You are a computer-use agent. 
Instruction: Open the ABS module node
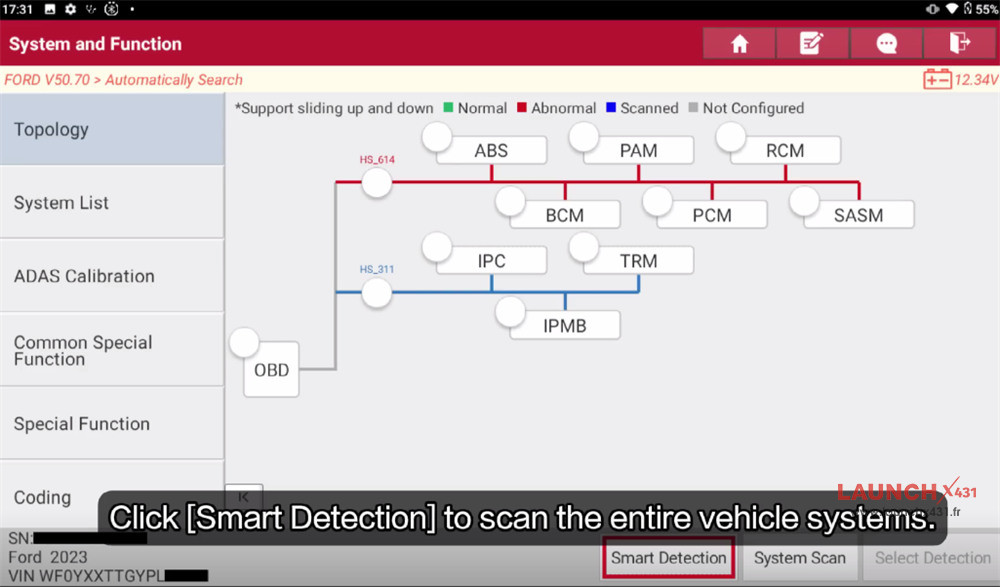pos(491,151)
